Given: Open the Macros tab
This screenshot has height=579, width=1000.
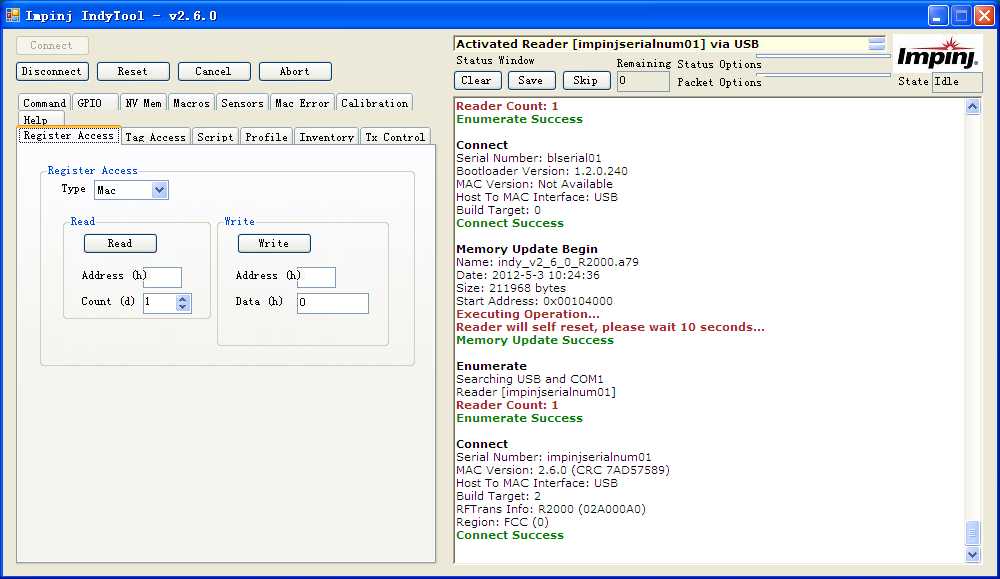Looking at the screenshot, I should coord(191,103).
